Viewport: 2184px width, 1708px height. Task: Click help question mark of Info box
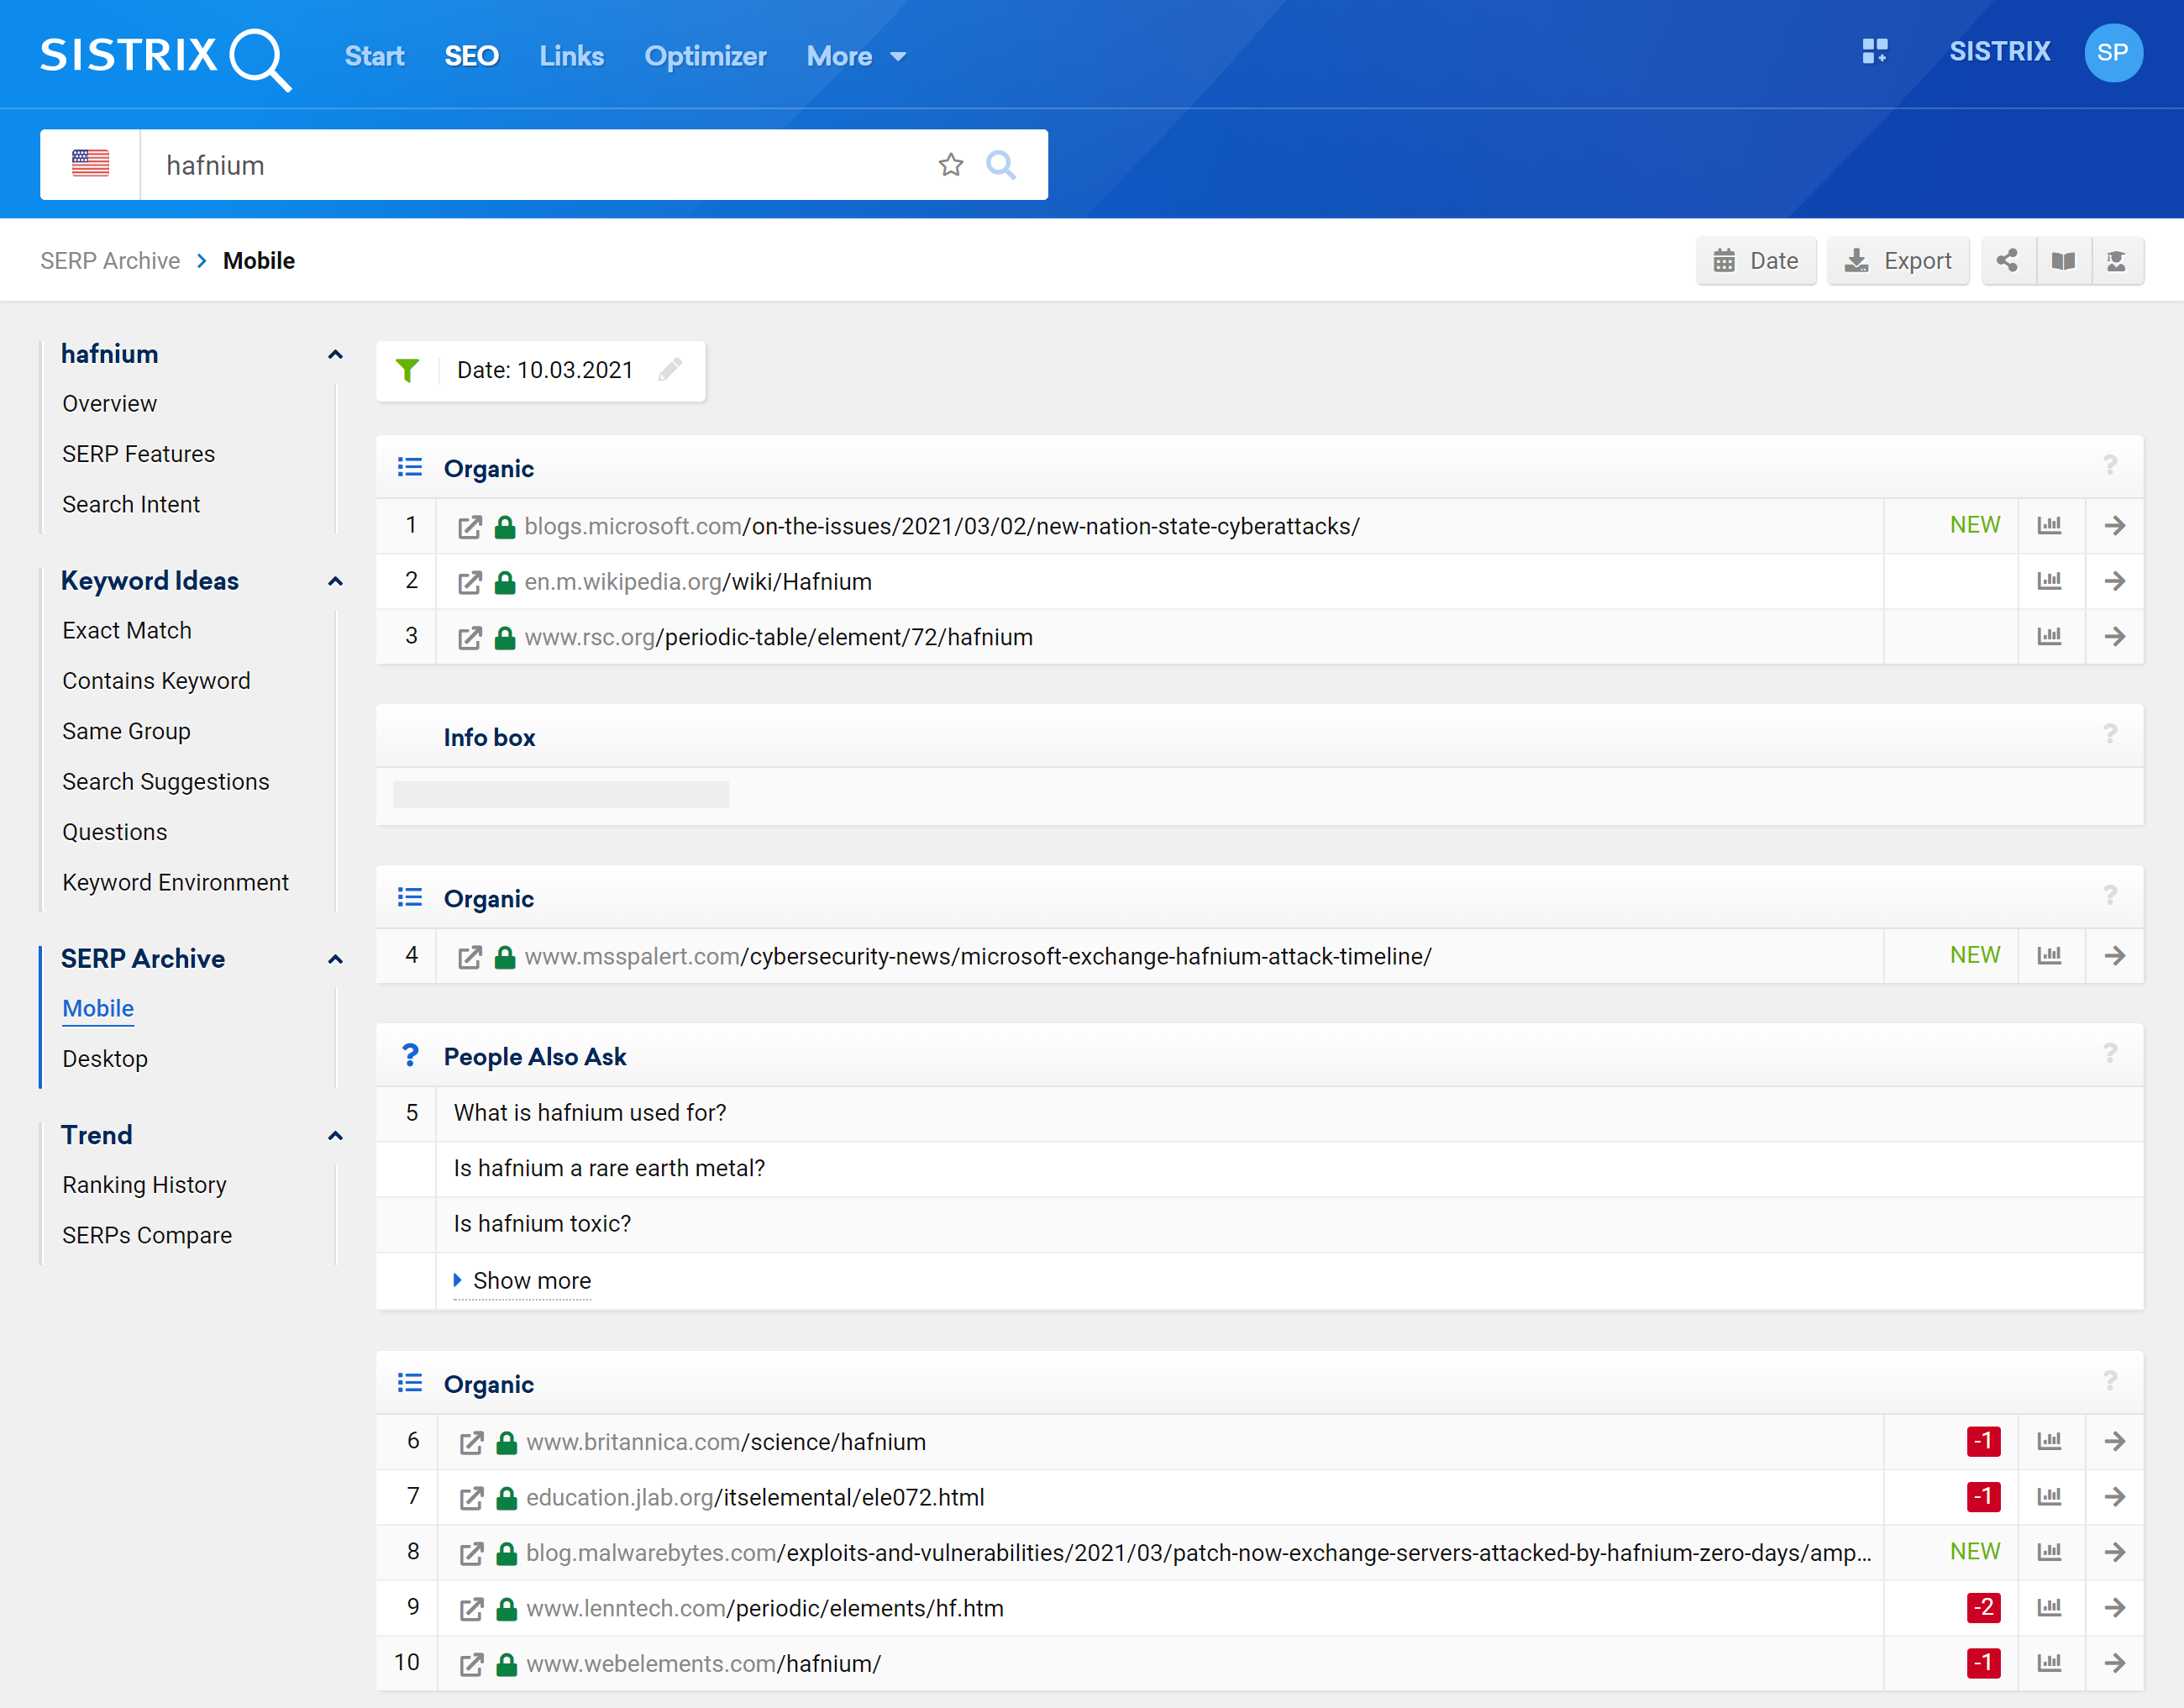pos(2110,734)
